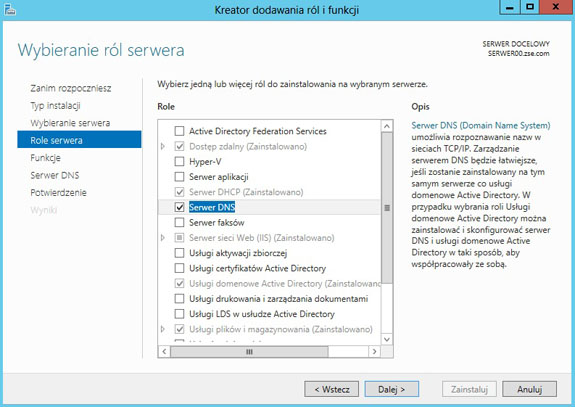
Task: Click the Dalej > button
Action: click(x=392, y=389)
